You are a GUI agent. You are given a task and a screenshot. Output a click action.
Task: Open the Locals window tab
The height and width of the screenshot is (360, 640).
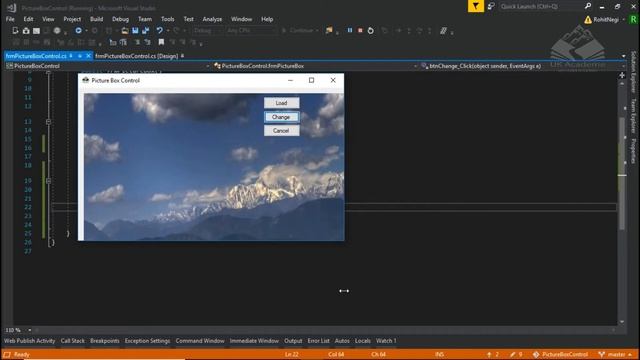[362, 341]
